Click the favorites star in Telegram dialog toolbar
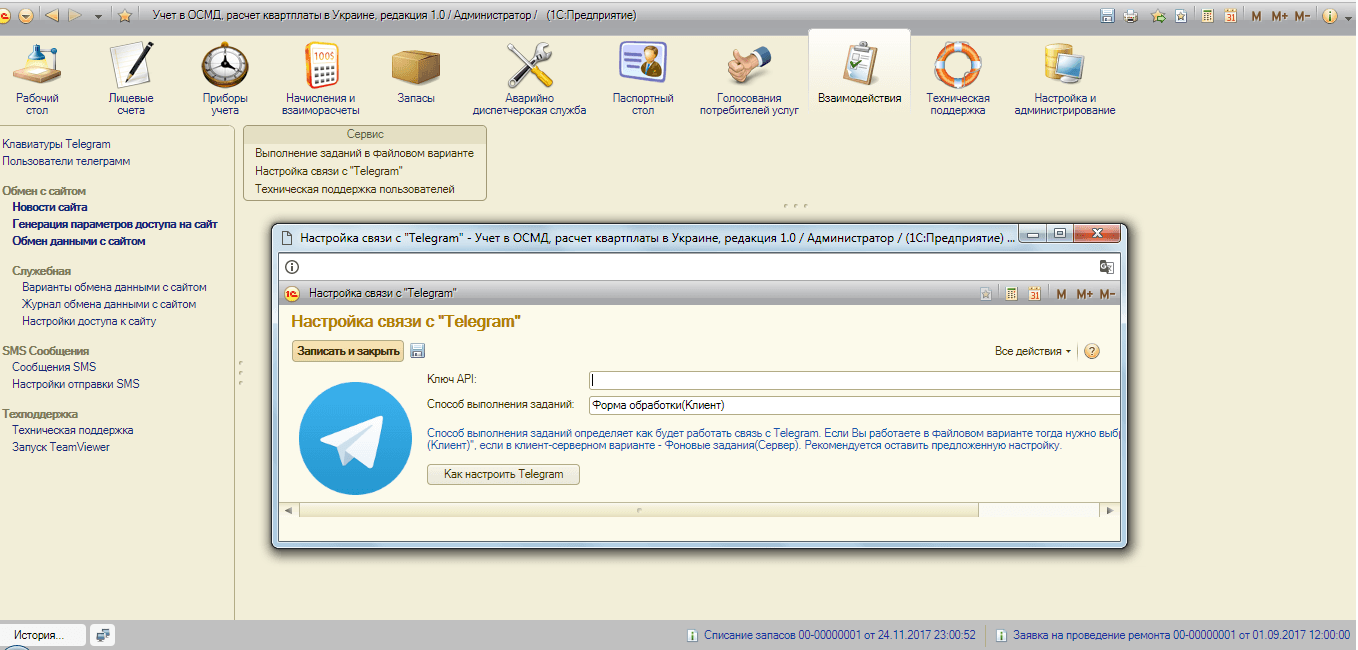 pyautogui.click(x=986, y=294)
